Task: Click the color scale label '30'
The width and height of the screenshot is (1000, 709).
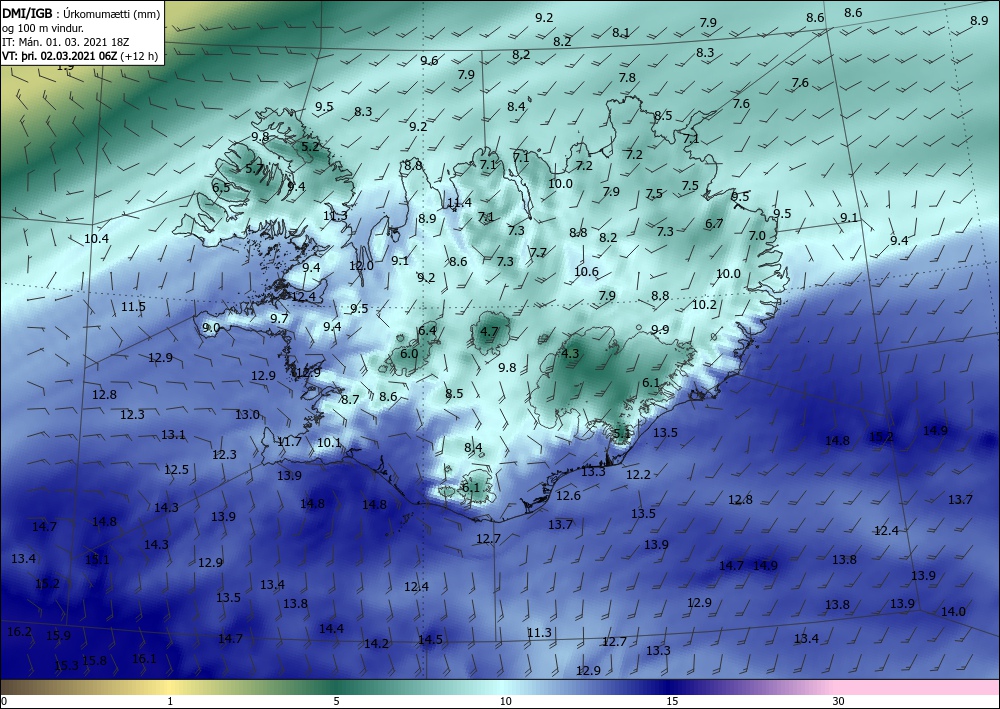Action: point(839,701)
